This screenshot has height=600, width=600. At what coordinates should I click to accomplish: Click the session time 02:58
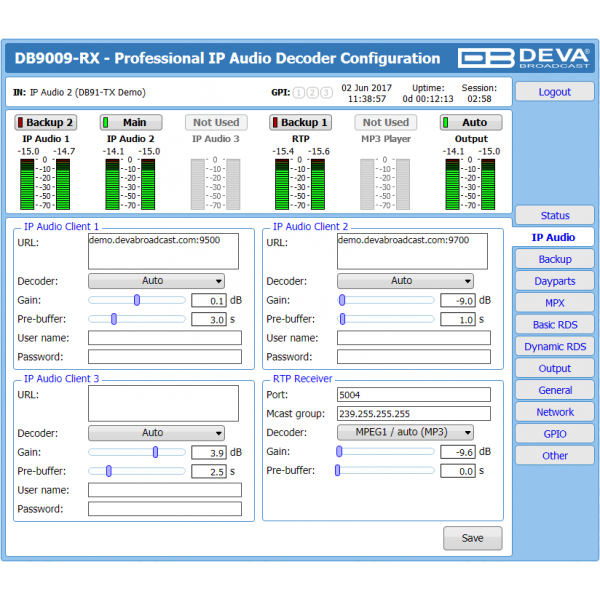click(x=479, y=99)
